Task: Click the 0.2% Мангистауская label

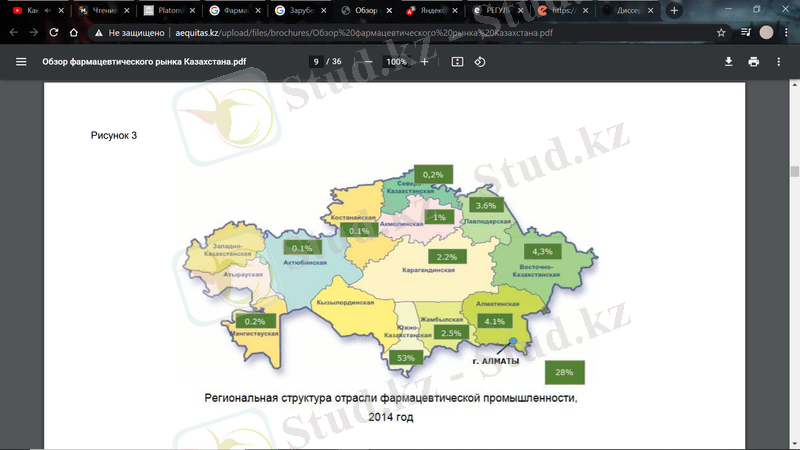Action: pos(255,321)
